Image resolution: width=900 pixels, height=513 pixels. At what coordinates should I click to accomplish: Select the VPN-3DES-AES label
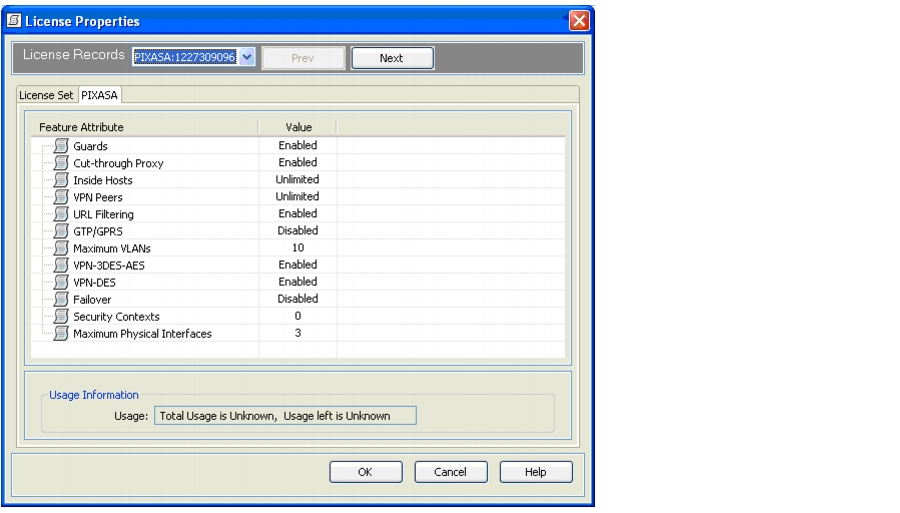pos(108,265)
